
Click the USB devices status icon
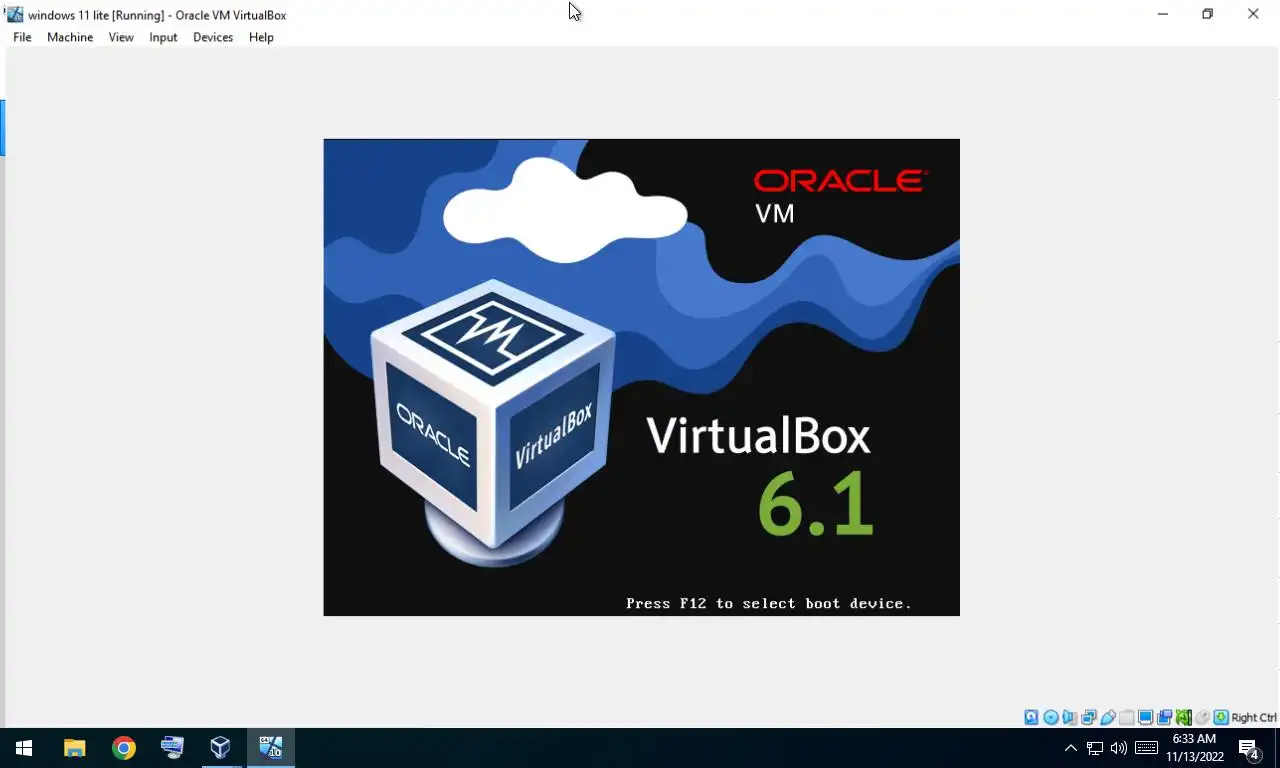(x=1108, y=717)
